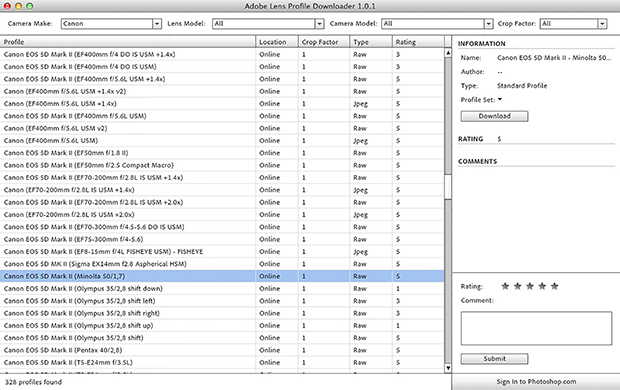Select the TS-E24mm f/3.5L profile
The image size is (620, 390).
pos(222,362)
